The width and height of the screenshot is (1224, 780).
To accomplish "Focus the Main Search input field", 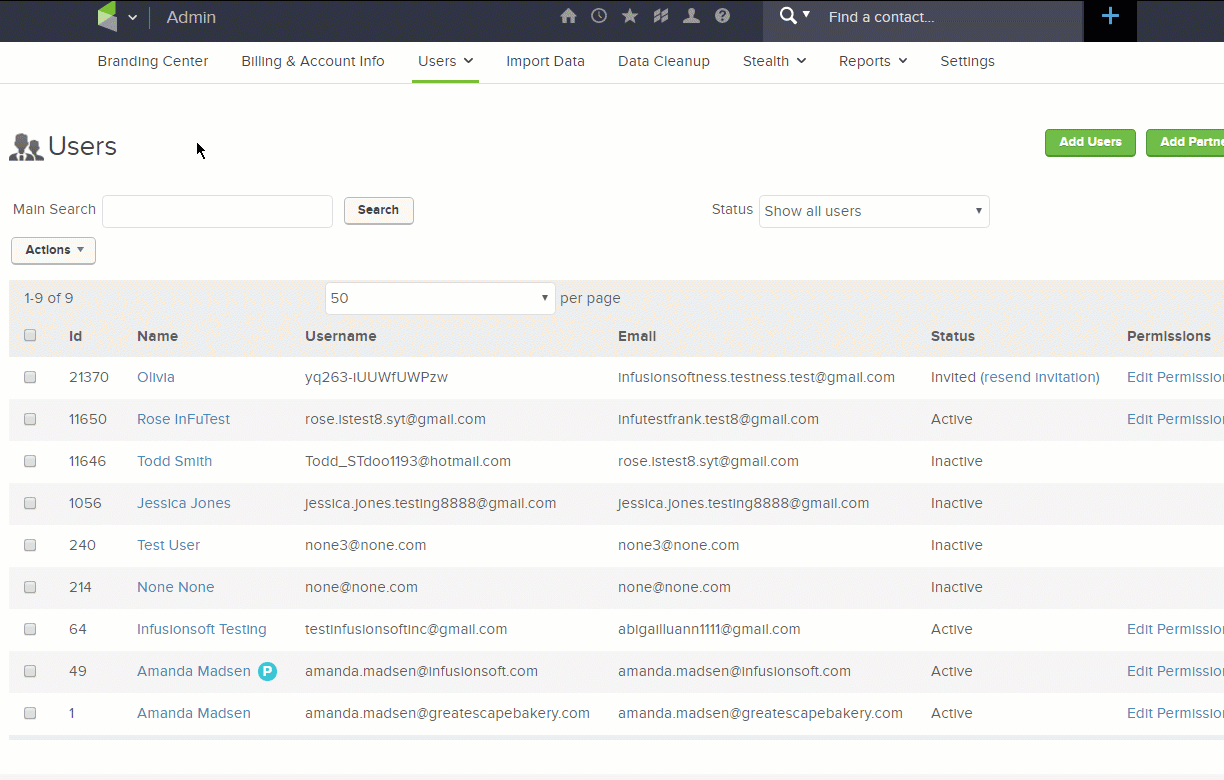I will 217,211.
